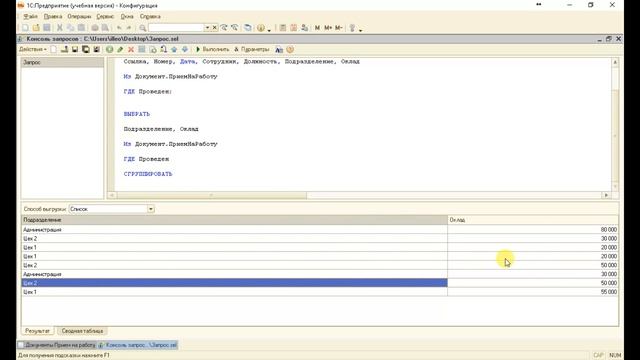Click the Параметры button
This screenshot has height=360, width=640.
click(251, 49)
